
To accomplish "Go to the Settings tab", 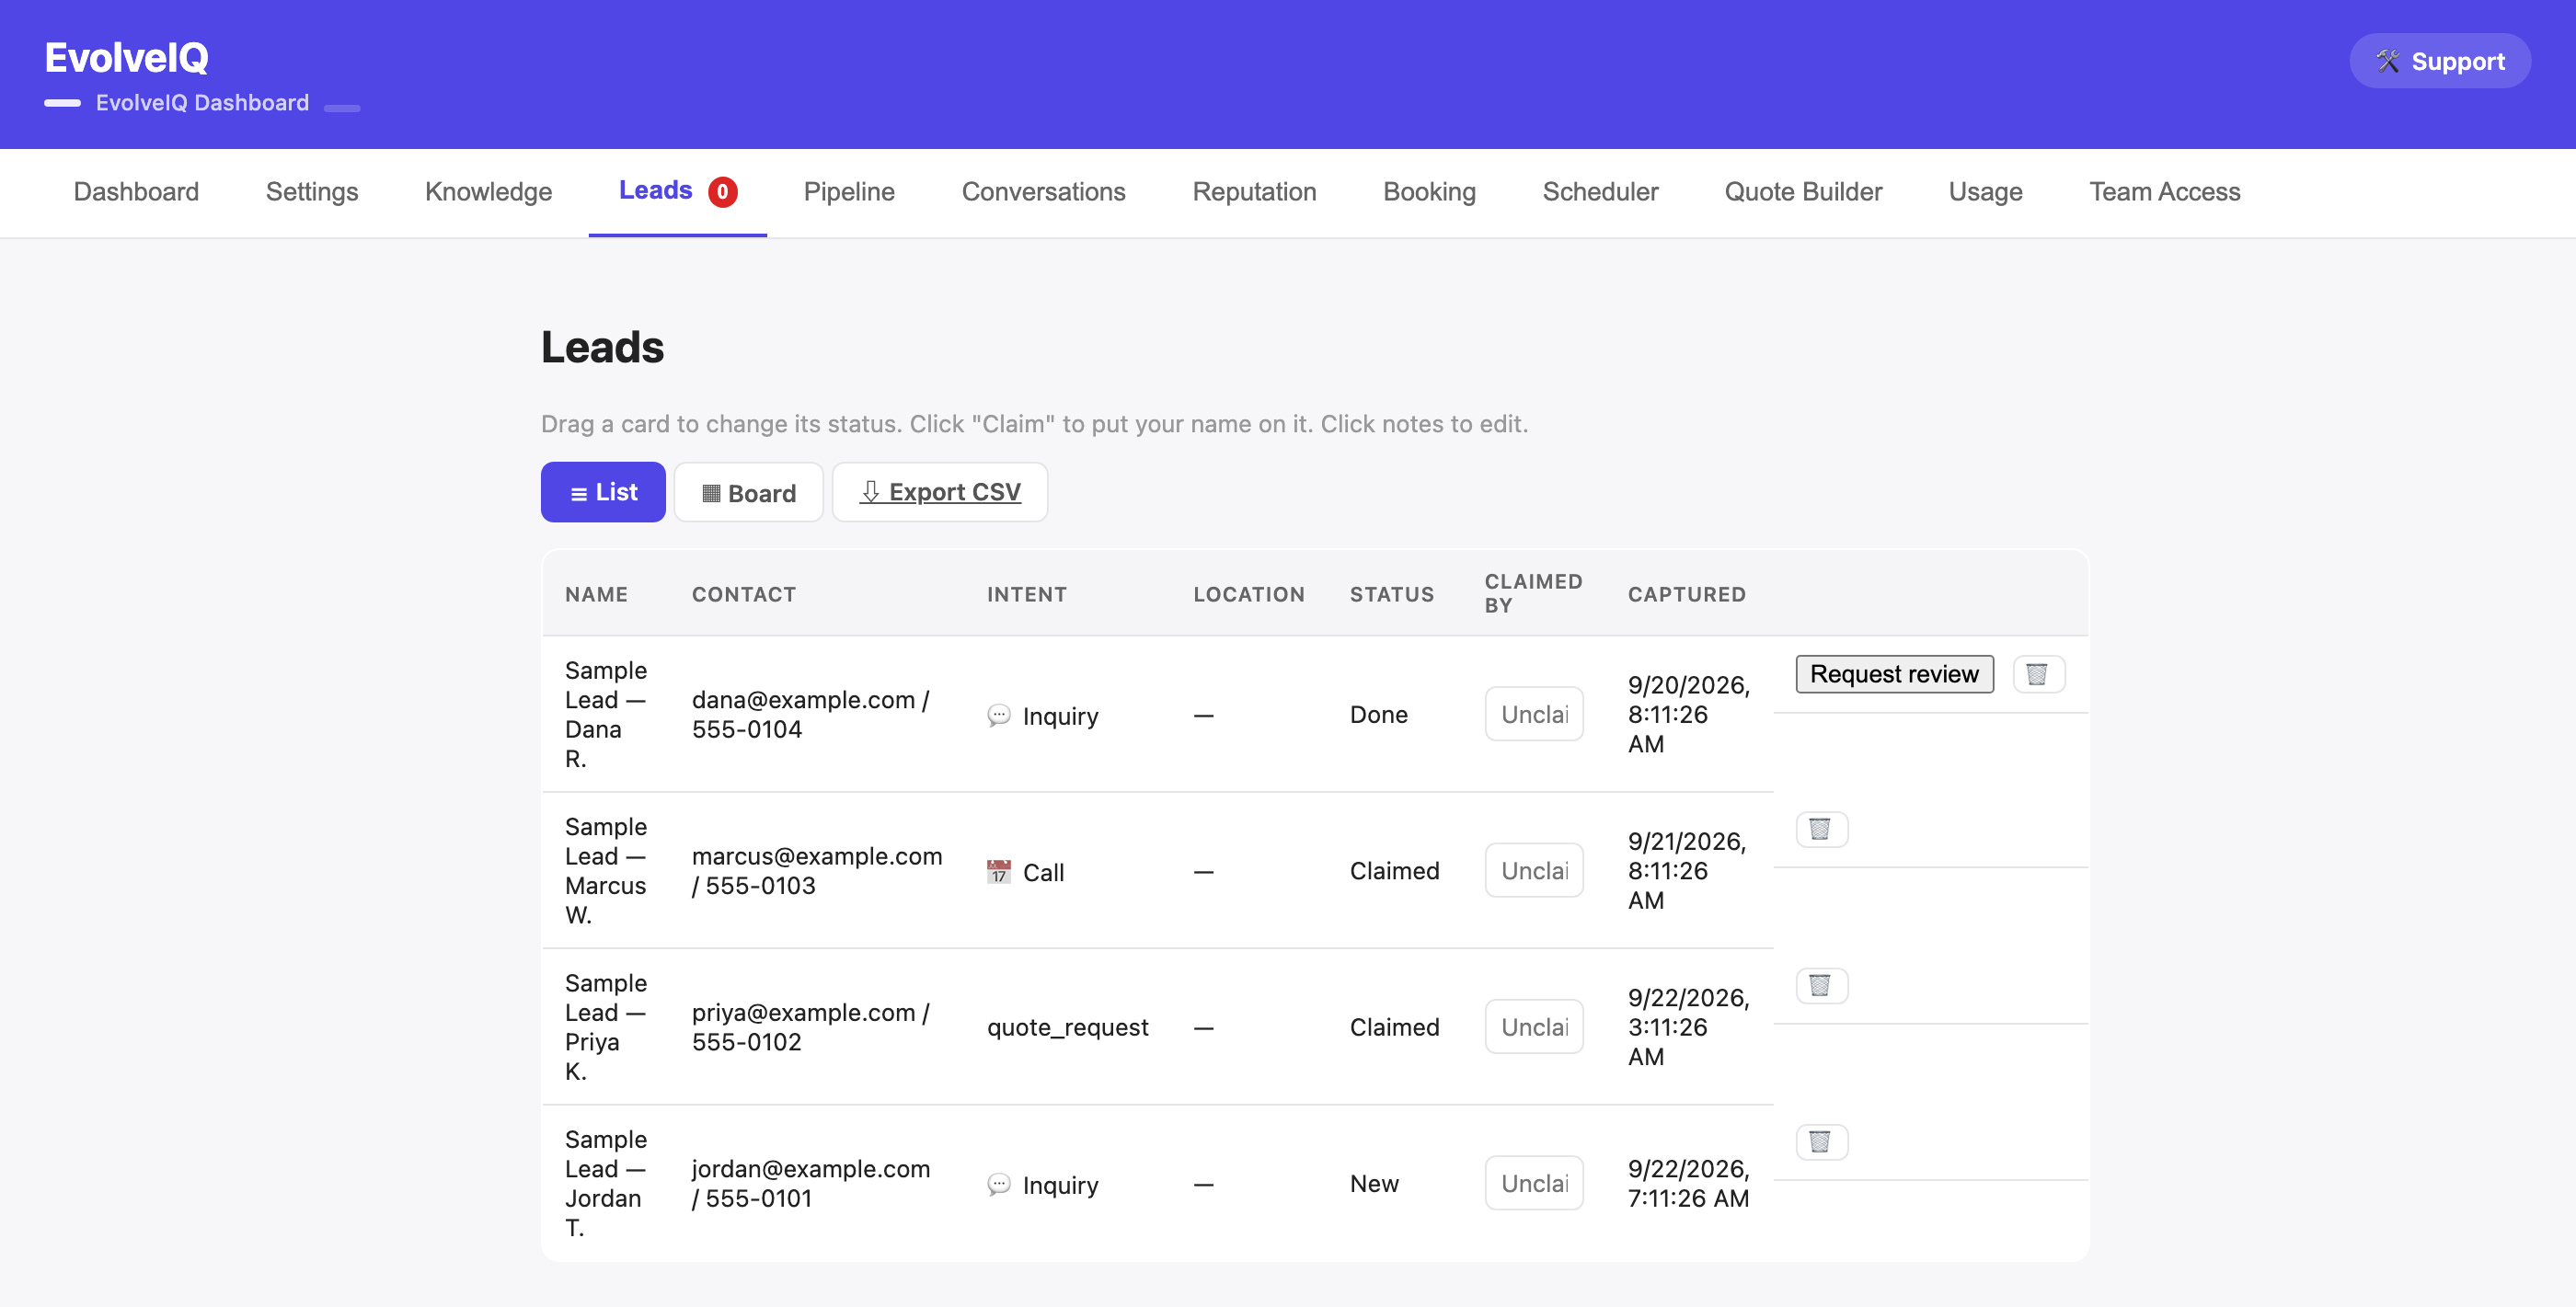I will point(312,192).
